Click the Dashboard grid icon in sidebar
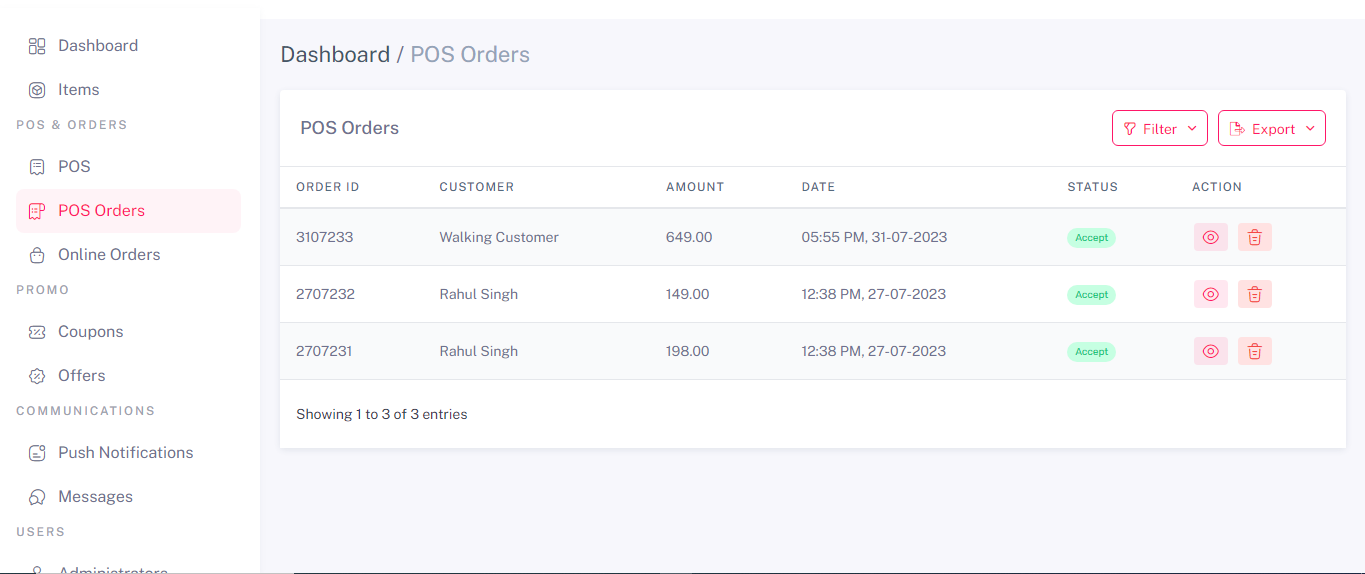Screen dimensions: 1365x574 37,46
